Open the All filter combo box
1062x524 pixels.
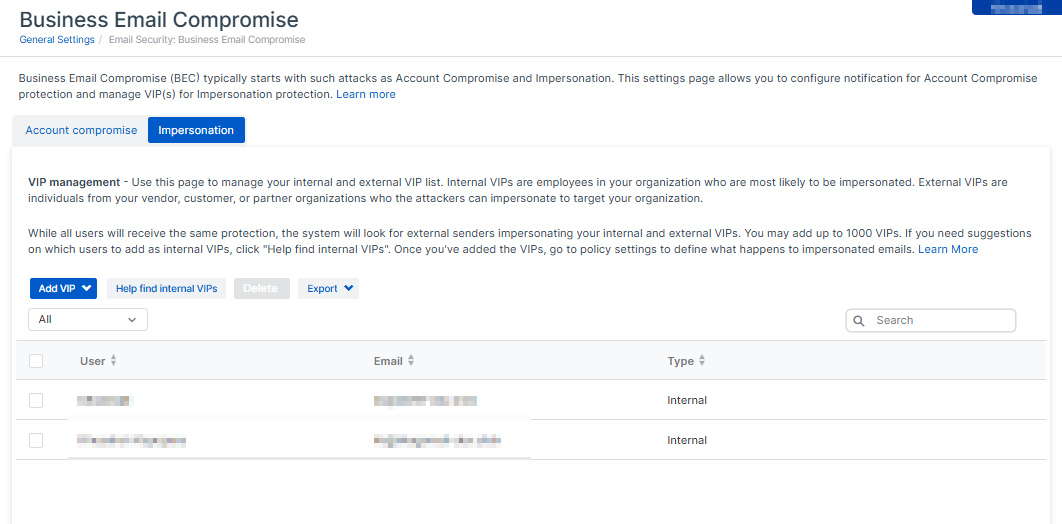point(88,320)
